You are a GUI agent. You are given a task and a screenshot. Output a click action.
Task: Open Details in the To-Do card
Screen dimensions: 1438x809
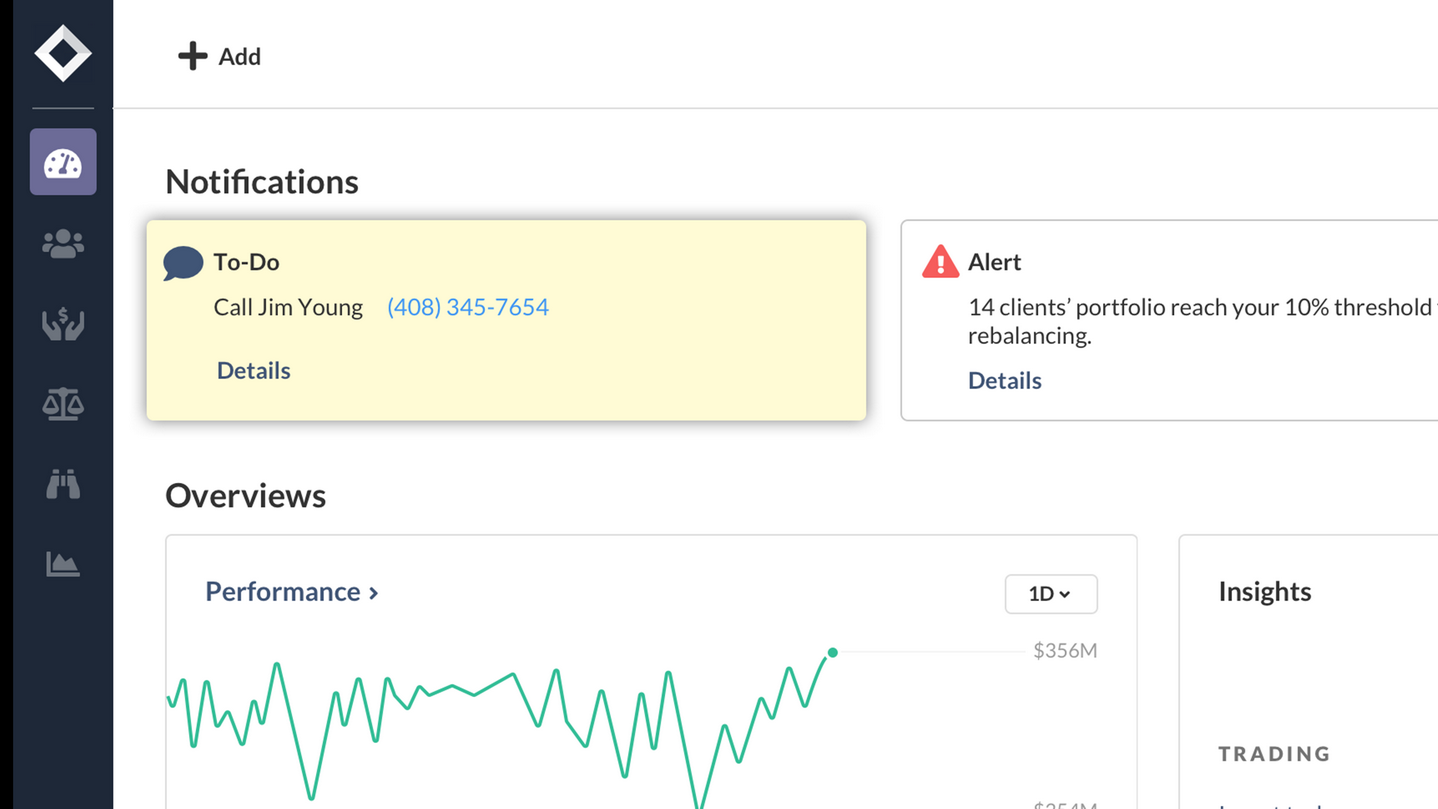(253, 371)
